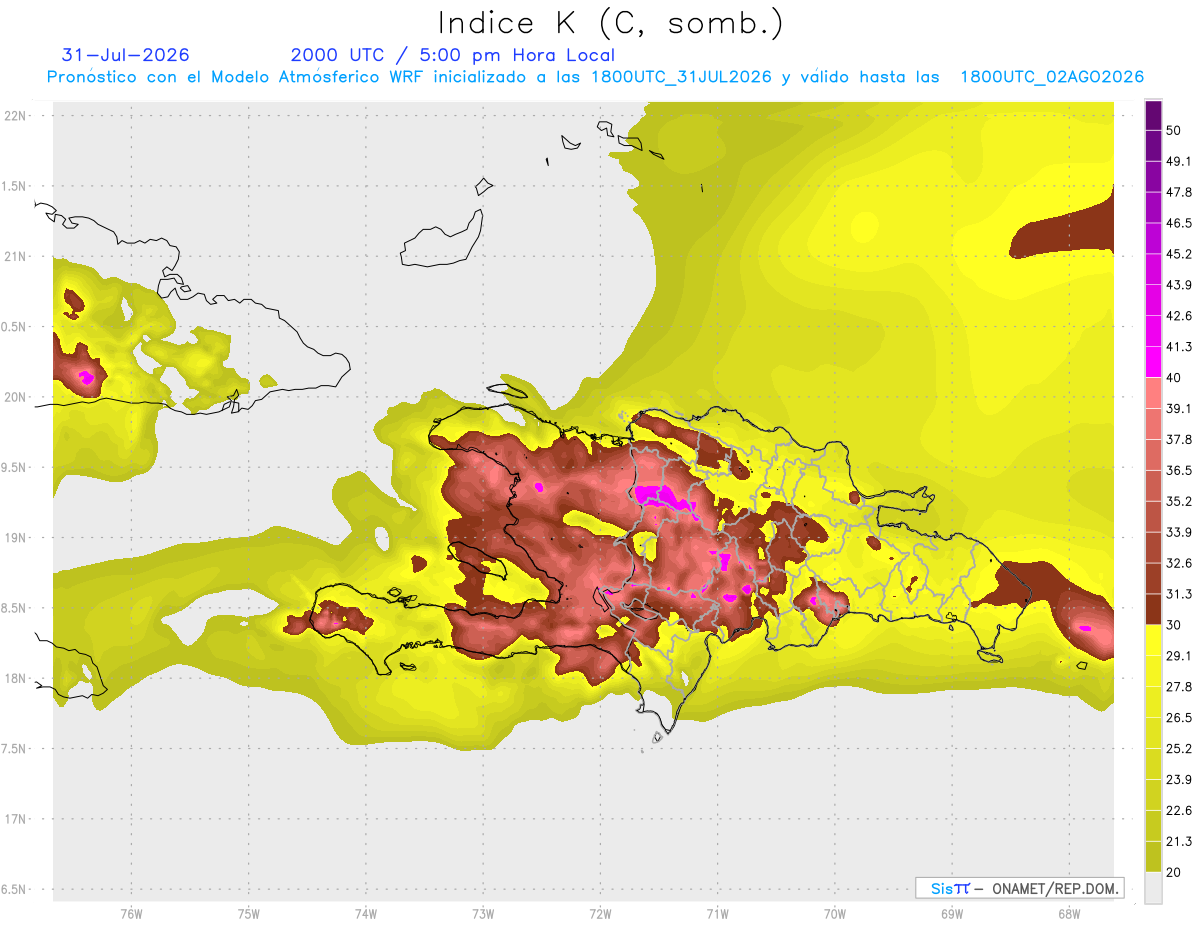
Task: Click the "1800UTC_02AGO2026" valid-until timestamp
Action: coord(1052,77)
